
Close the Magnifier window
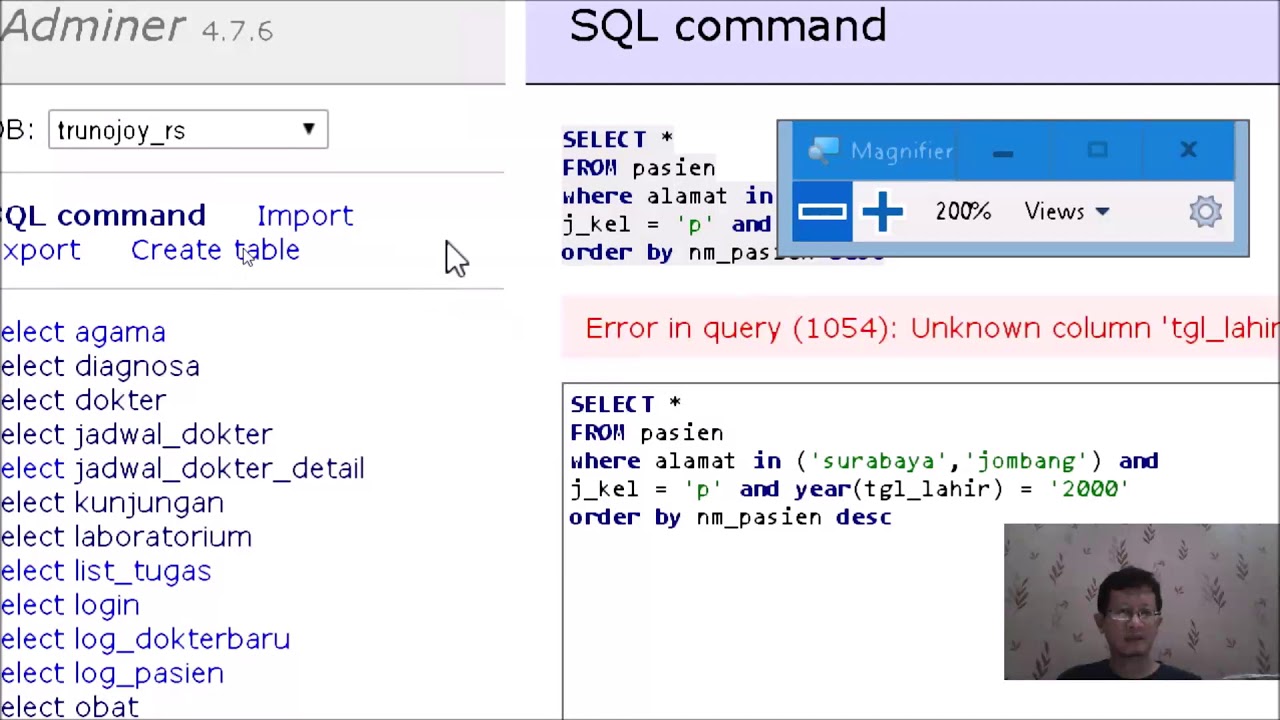click(1188, 151)
